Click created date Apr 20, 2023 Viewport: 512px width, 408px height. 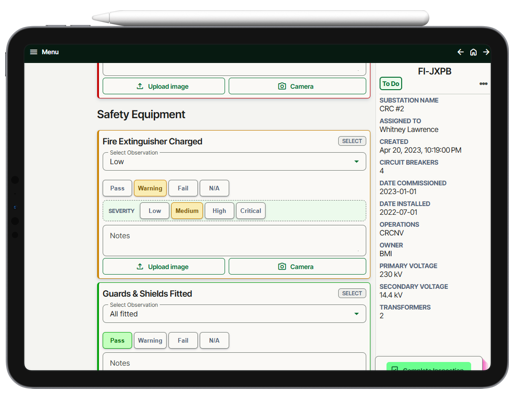[x=420, y=150]
